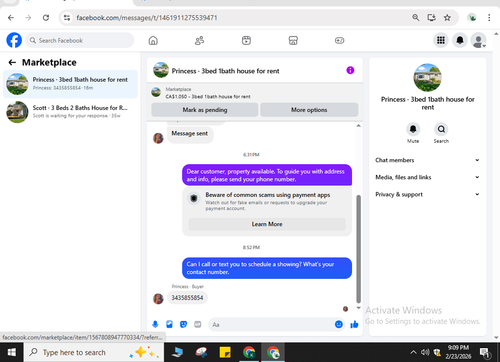Show hidden system tray icons chevron
Image resolution: width=500 pixels, height=362 pixels.
[413, 352]
